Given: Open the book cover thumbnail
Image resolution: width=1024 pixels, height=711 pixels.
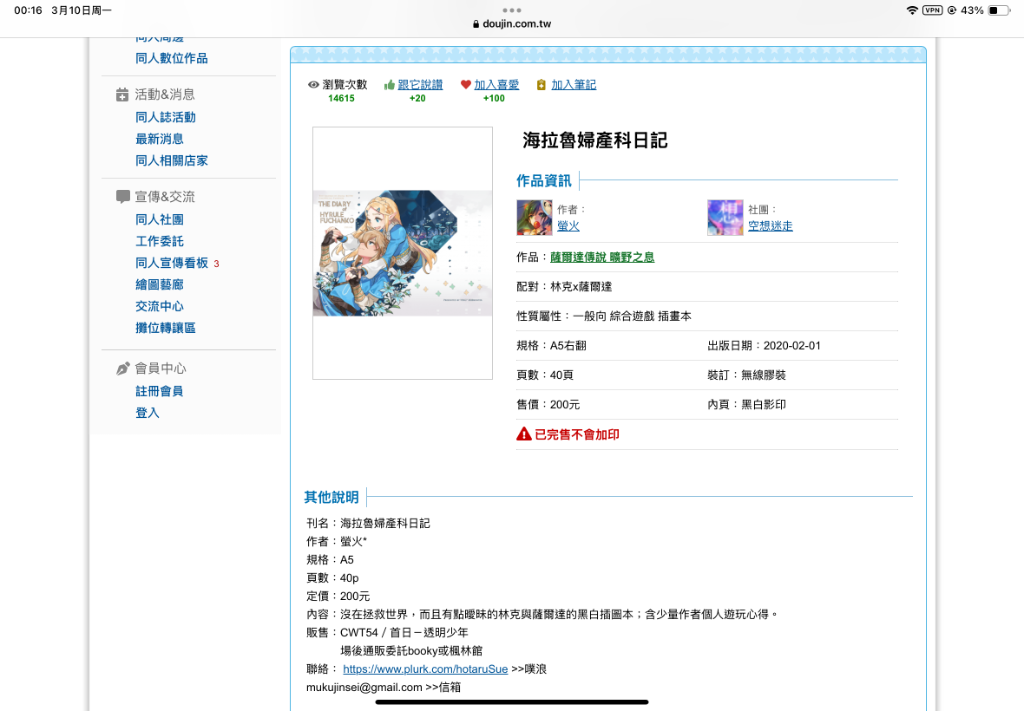Looking at the screenshot, I should [402, 253].
